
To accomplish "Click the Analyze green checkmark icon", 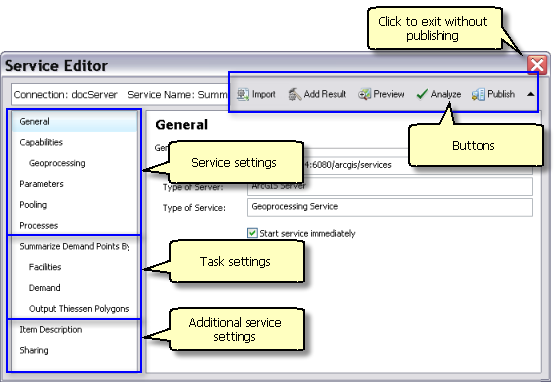I will pyautogui.click(x=422, y=94).
